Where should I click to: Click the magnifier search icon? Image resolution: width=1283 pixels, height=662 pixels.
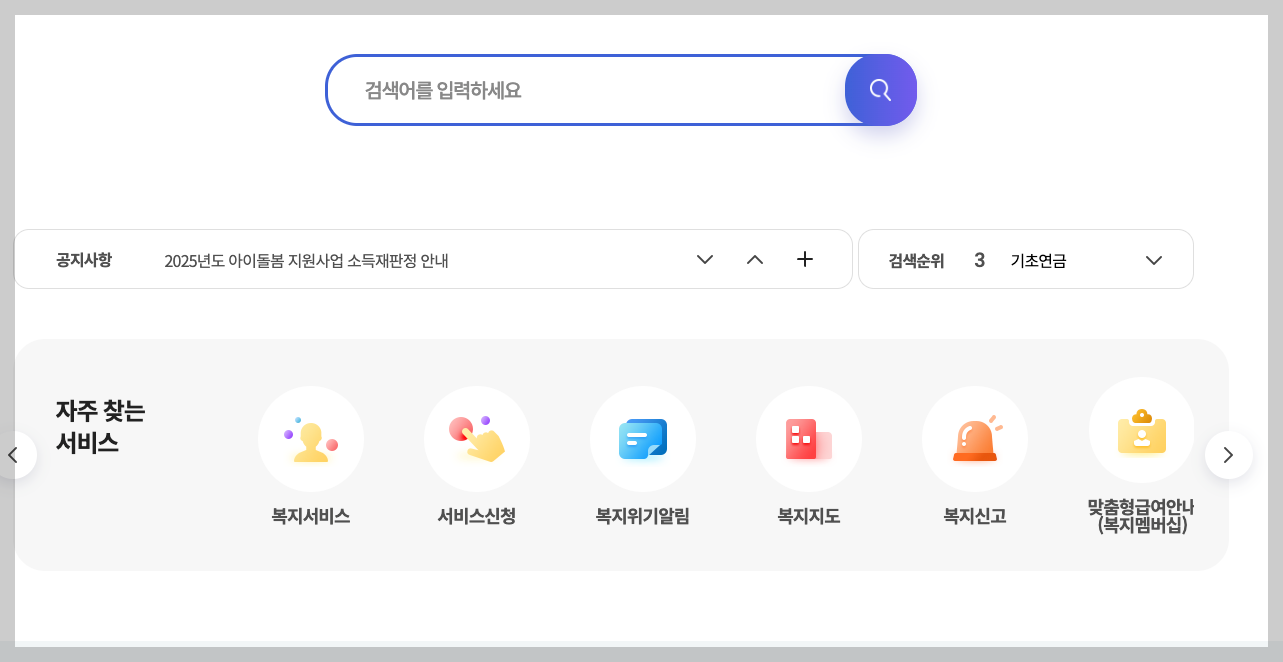click(880, 90)
